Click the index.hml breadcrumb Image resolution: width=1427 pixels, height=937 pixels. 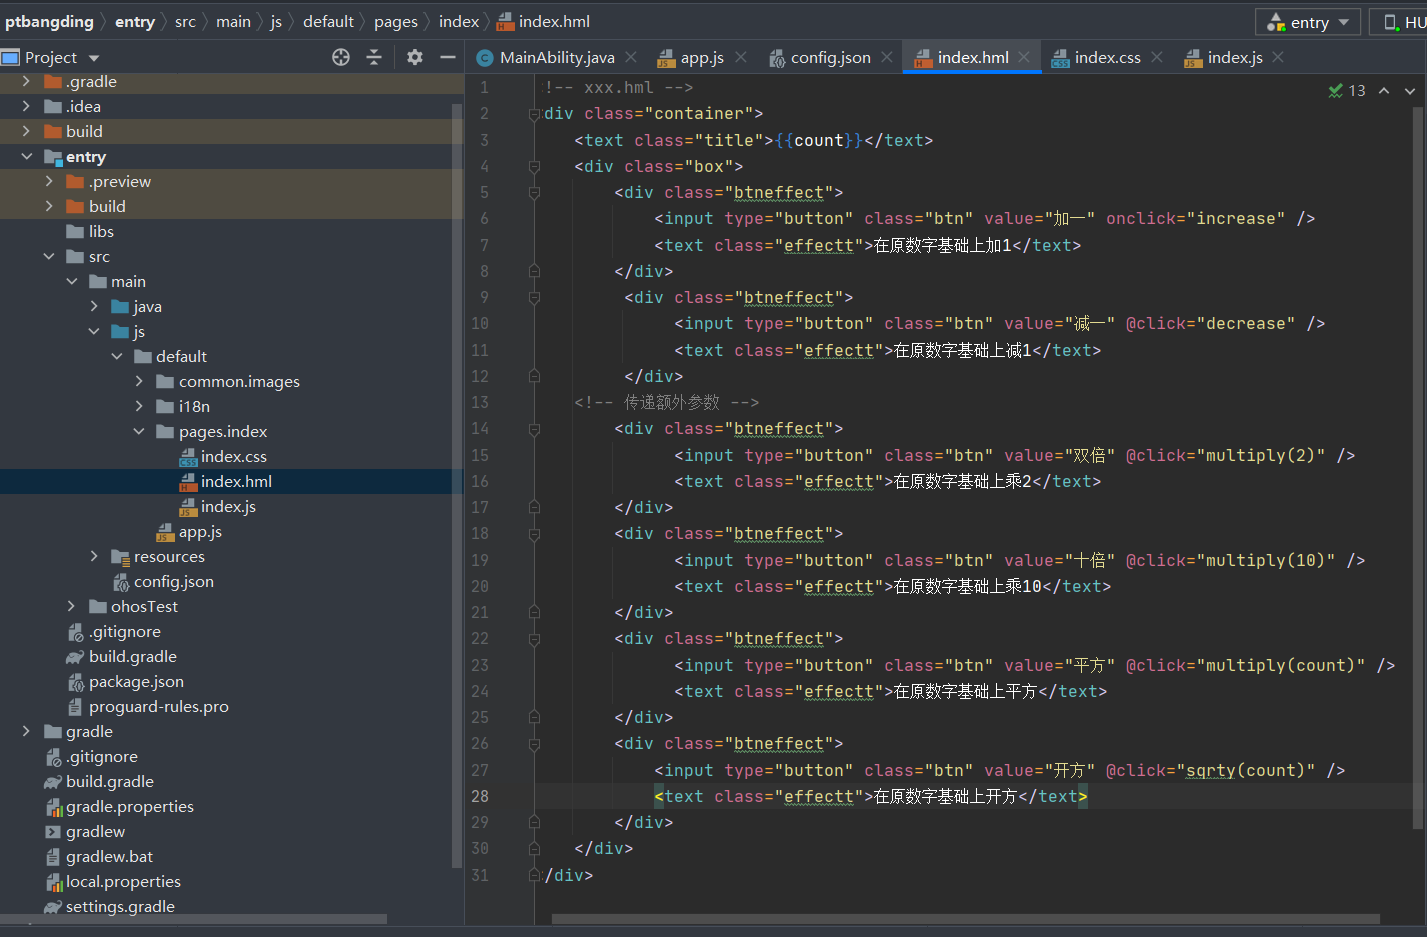click(543, 21)
